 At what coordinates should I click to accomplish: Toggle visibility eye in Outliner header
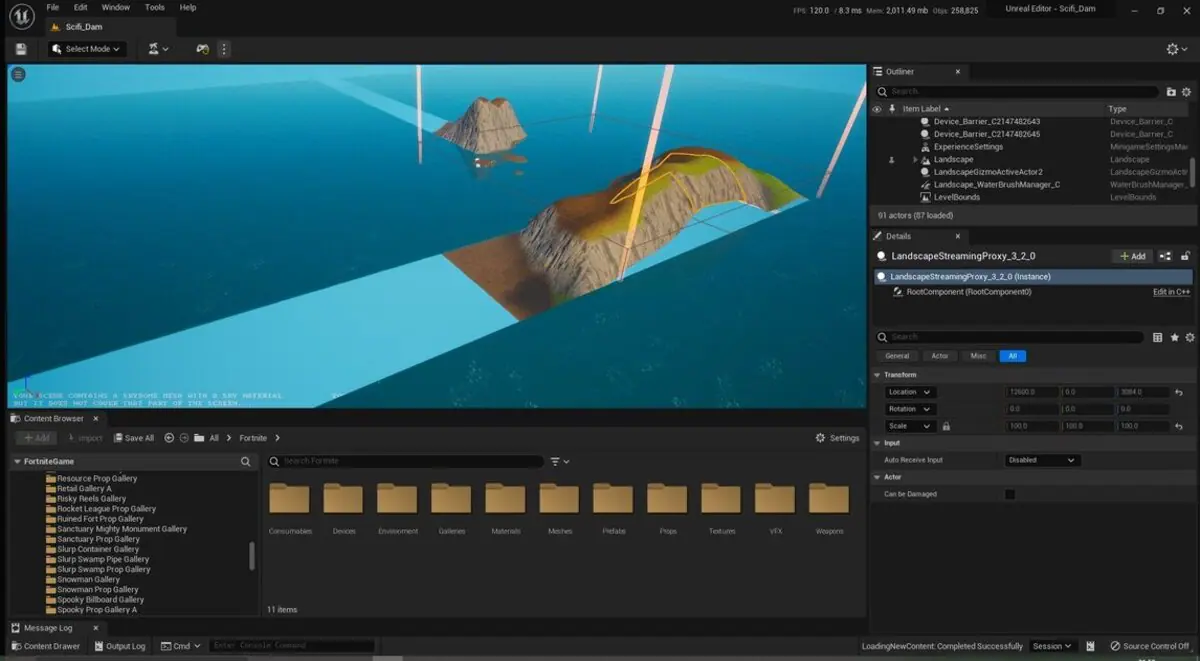point(877,109)
